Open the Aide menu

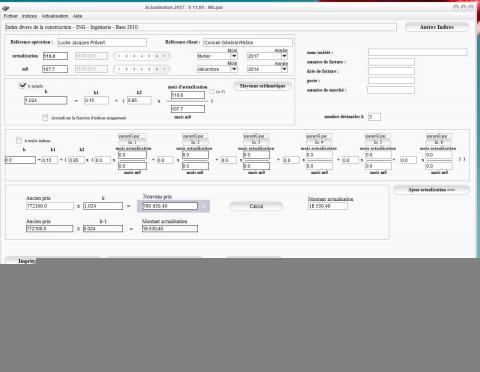click(77, 16)
